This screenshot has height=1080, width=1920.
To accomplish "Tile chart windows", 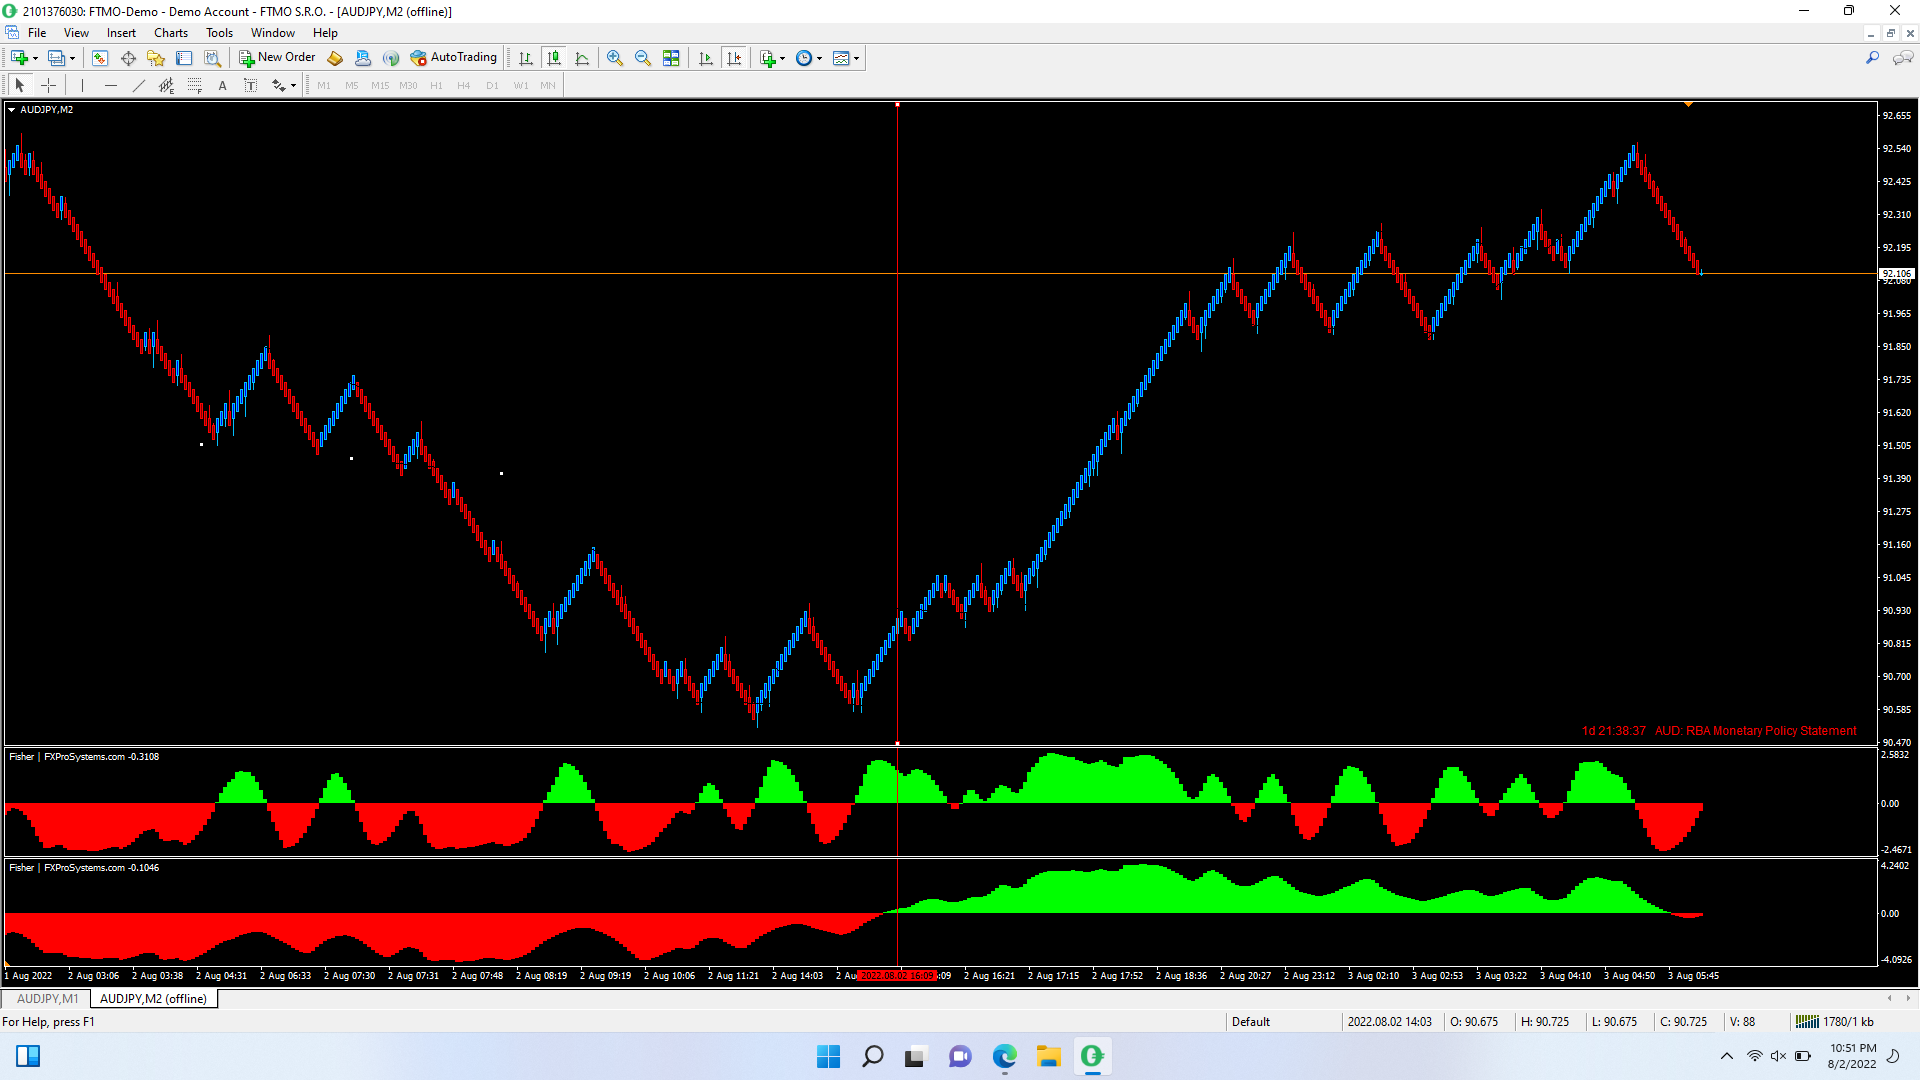I will coord(671,58).
